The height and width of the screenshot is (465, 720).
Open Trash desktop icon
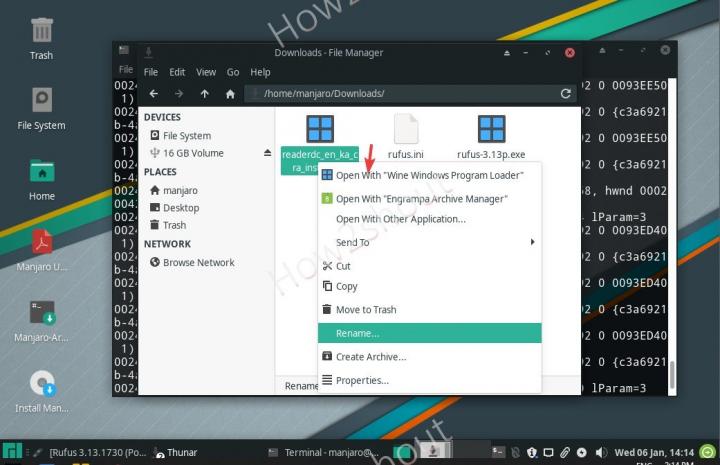point(41,35)
